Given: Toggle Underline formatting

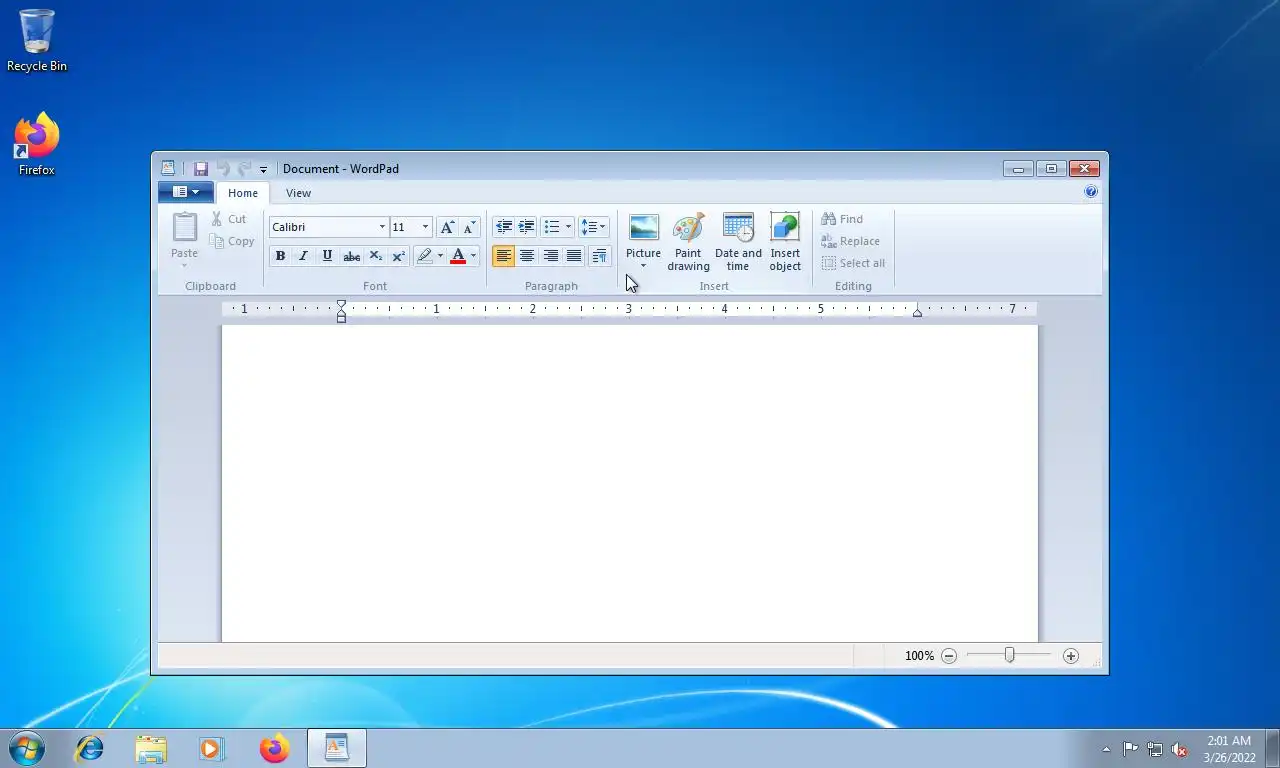Looking at the screenshot, I should click(327, 256).
